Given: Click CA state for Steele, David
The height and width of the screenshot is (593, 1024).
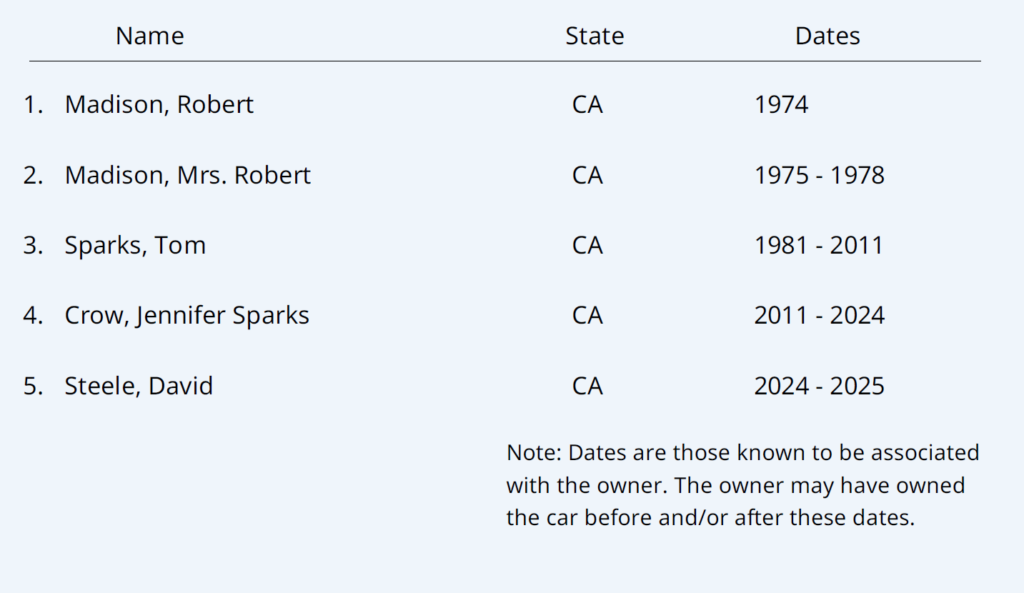Looking at the screenshot, I should pos(587,385).
